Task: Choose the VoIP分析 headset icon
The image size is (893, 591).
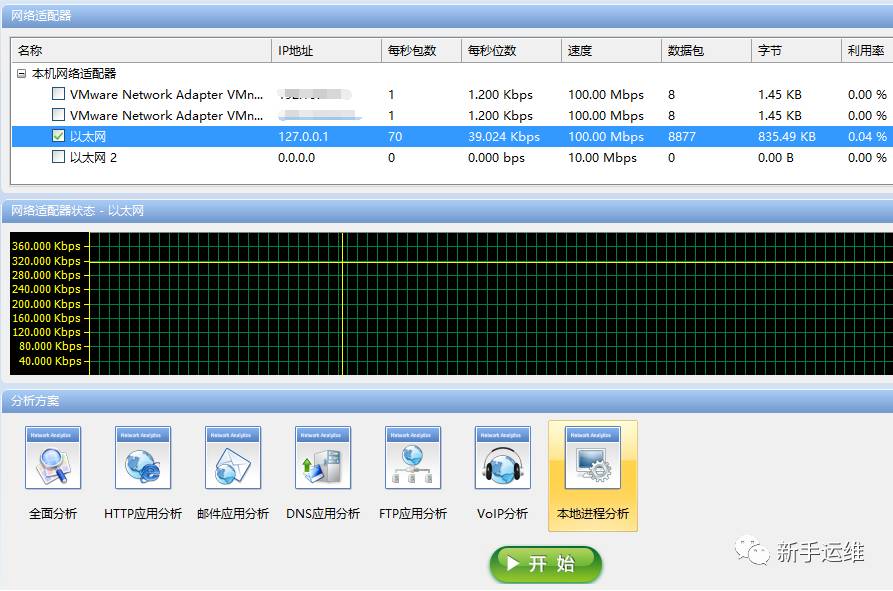Action: point(503,459)
